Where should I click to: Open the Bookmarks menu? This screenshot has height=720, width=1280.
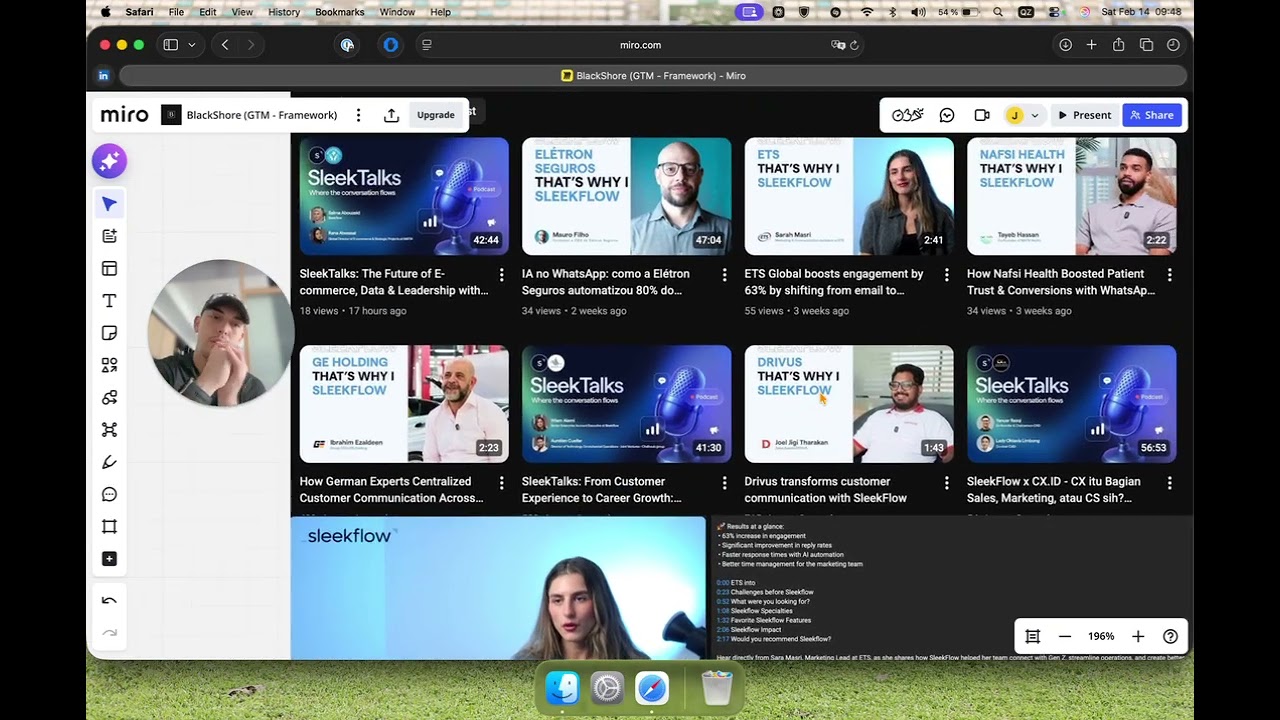340,12
